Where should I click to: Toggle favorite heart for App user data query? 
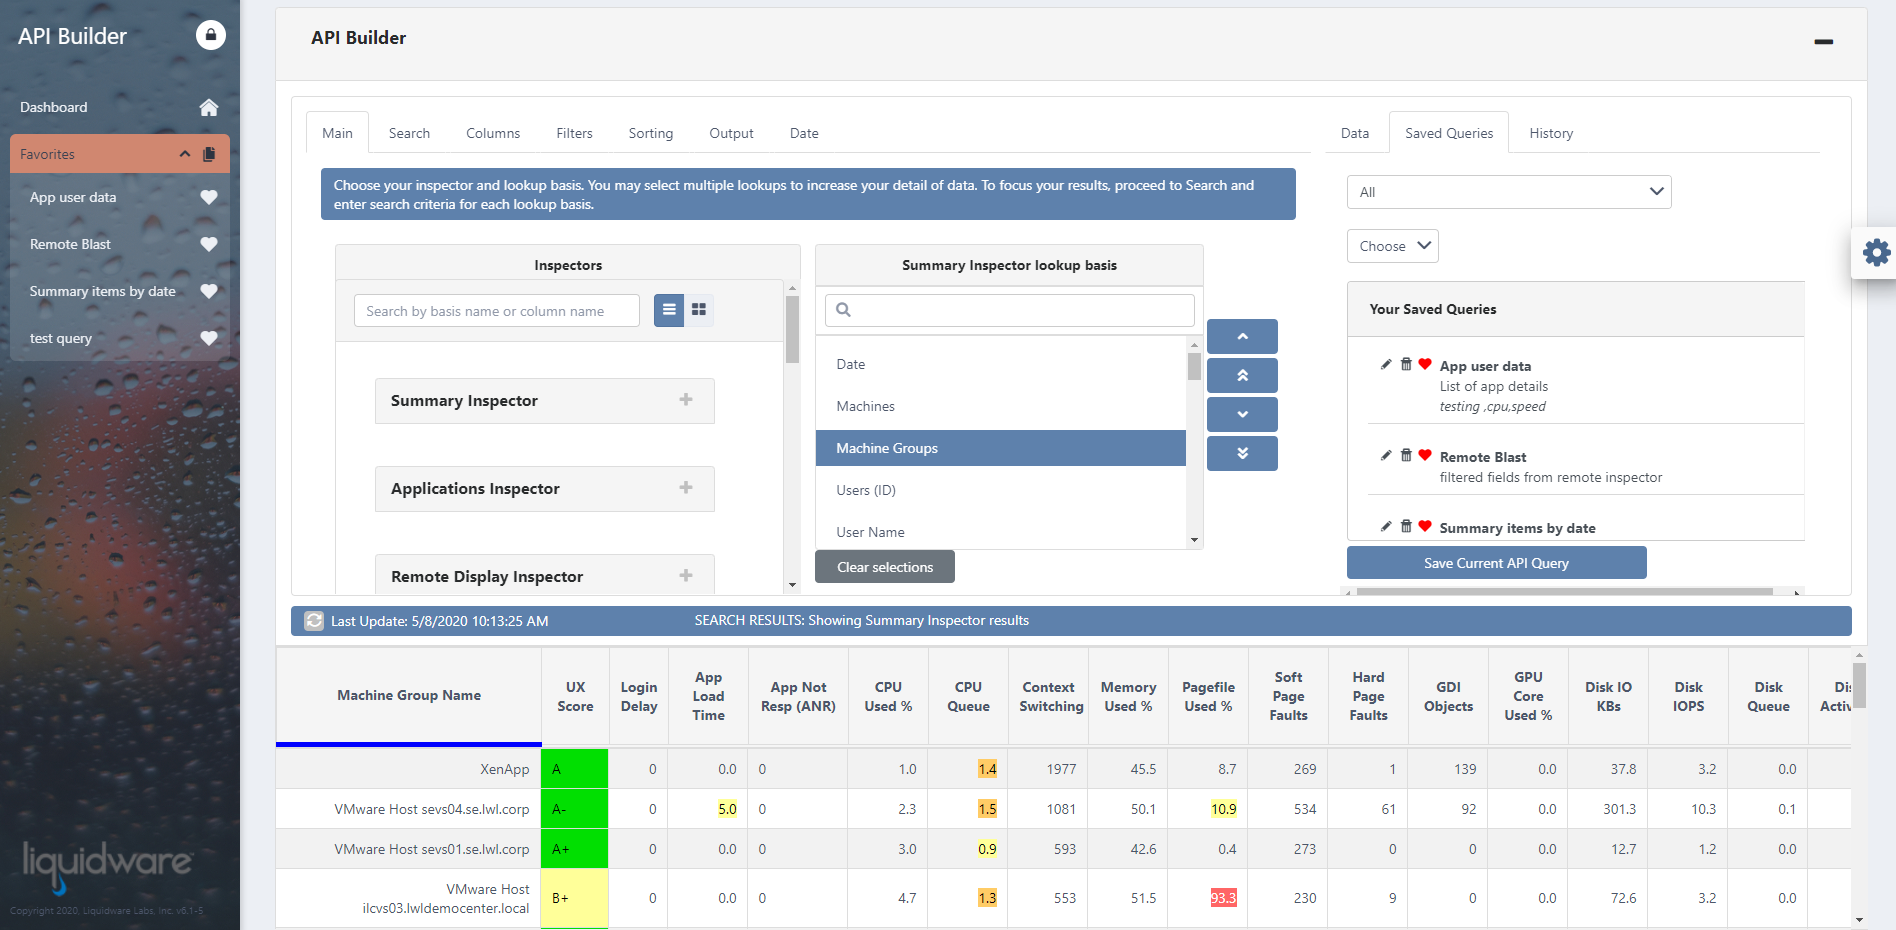coord(1425,364)
